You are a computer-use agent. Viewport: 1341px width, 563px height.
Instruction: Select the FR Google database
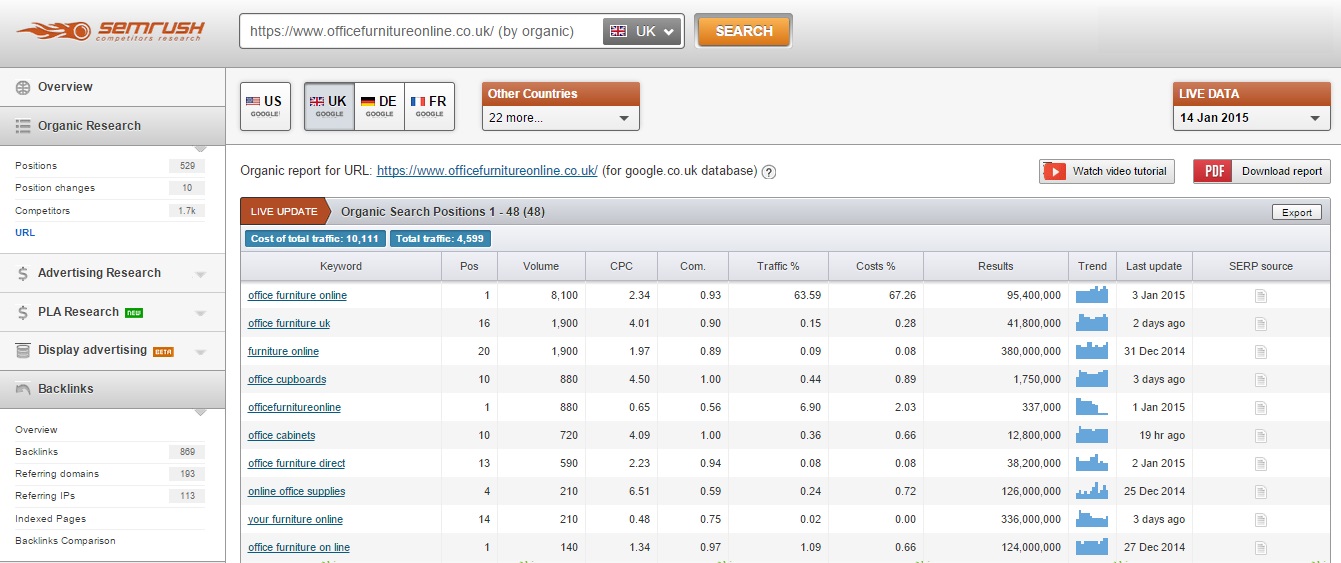429,106
